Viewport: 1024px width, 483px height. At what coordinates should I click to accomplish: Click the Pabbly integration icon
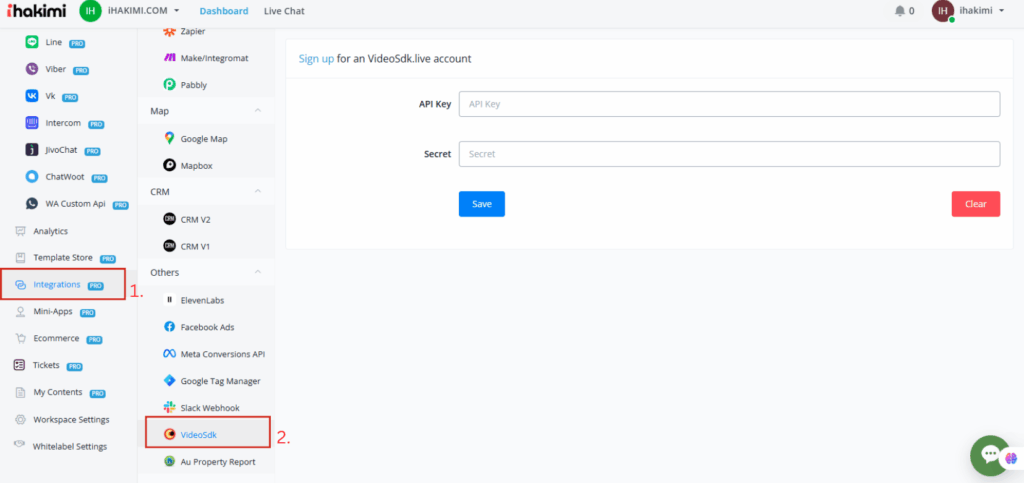(x=169, y=85)
